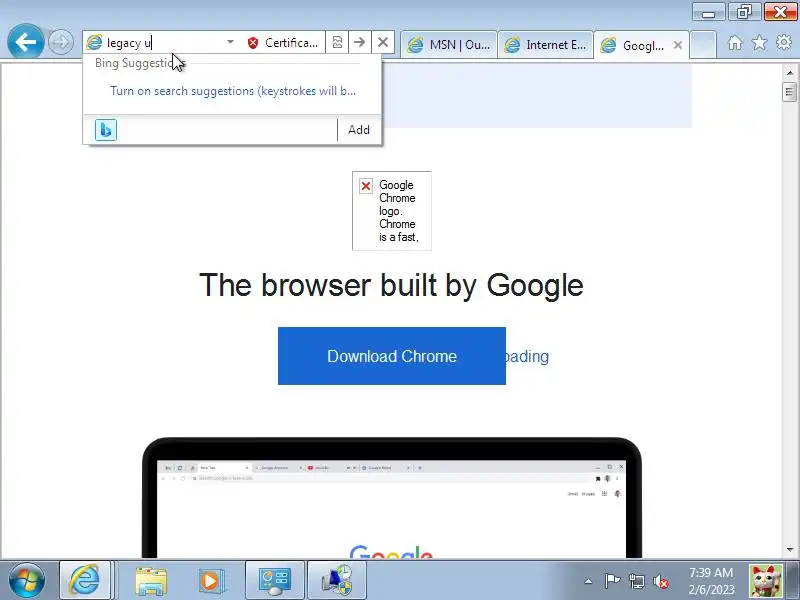This screenshot has height=600, width=800.
Task: Show hidden tray icons arrow
Action: [588, 581]
